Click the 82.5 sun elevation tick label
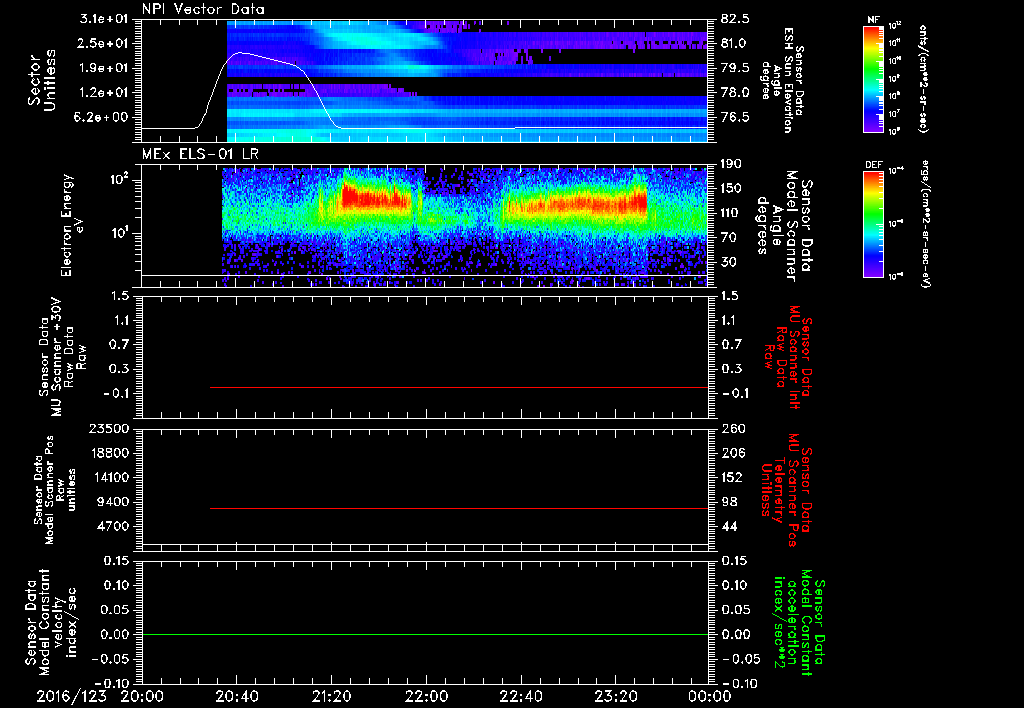Image resolution: width=1024 pixels, height=708 pixels. [x=735, y=19]
